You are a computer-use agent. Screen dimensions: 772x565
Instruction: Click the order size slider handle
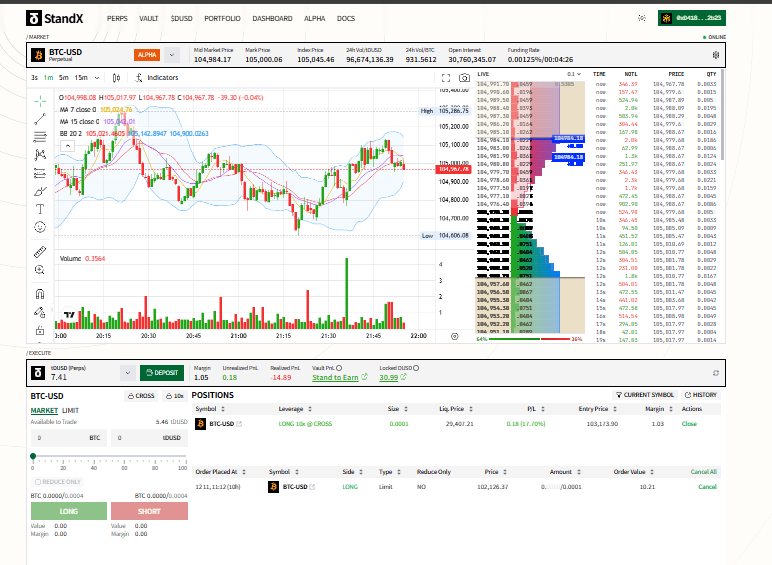33,456
